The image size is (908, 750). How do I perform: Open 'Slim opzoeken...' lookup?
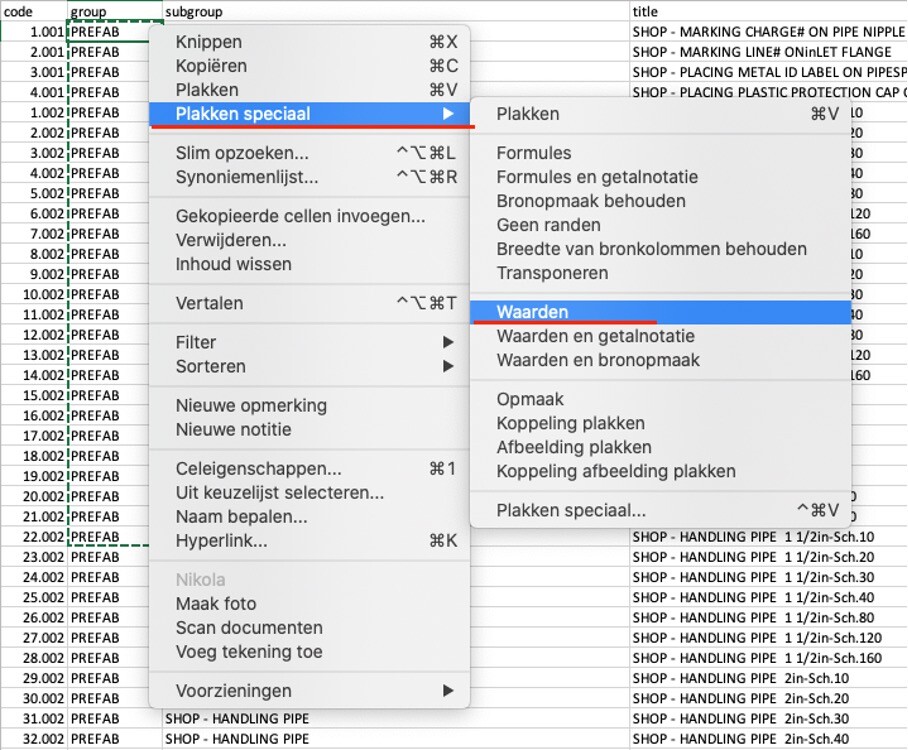pyautogui.click(x=242, y=153)
